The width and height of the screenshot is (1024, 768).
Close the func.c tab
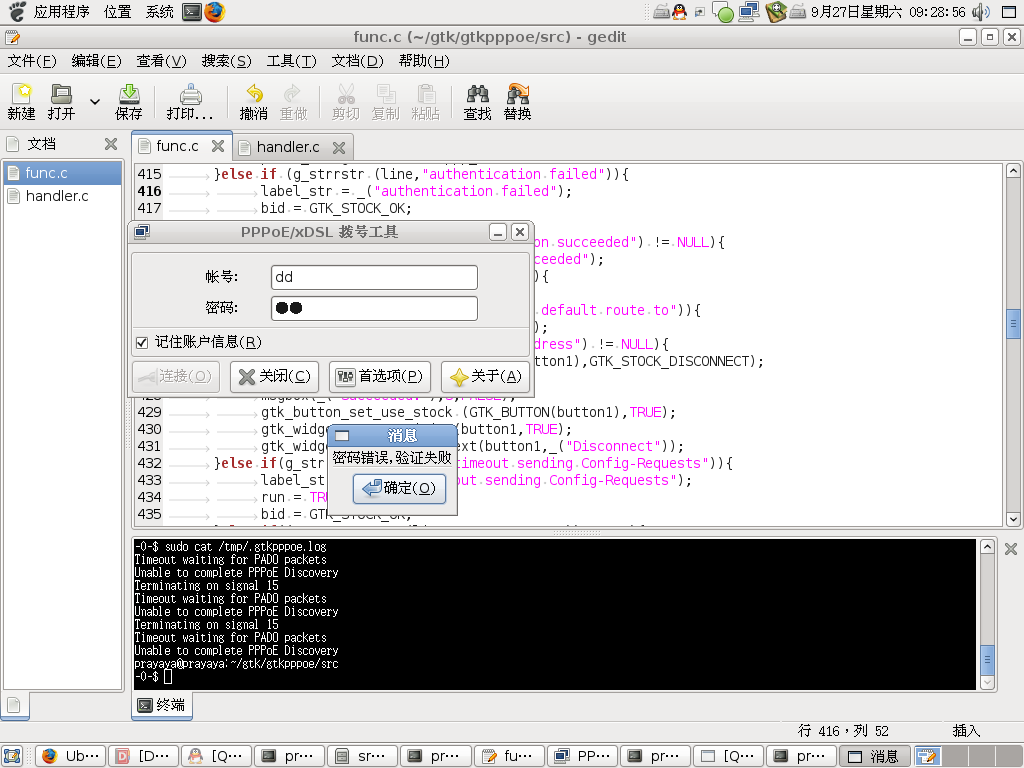pyautogui.click(x=218, y=146)
